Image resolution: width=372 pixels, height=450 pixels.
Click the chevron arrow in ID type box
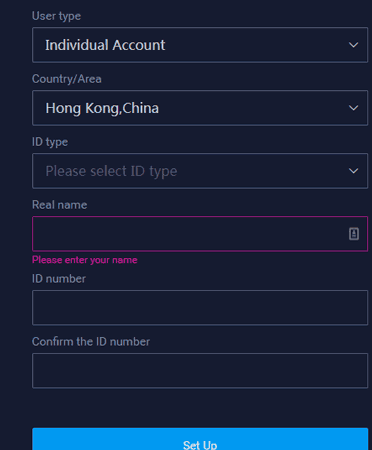tap(353, 171)
